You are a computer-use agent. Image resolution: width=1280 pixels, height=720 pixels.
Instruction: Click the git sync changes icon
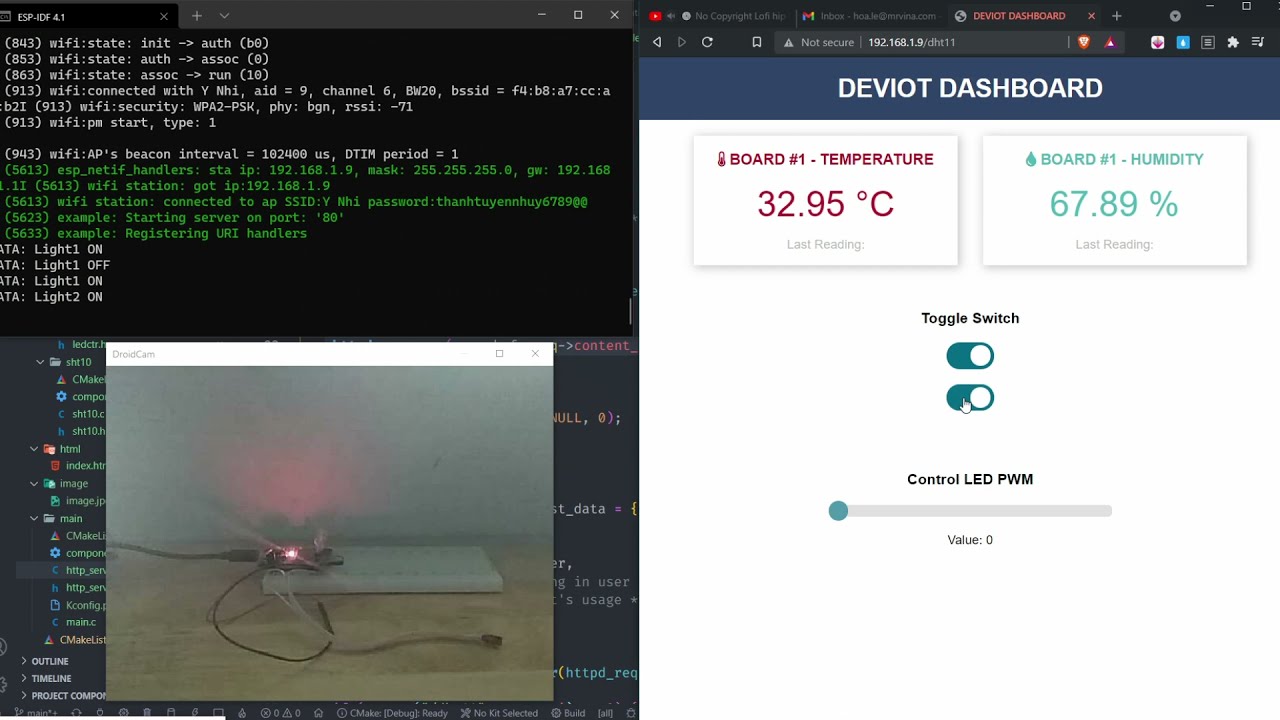coord(75,713)
